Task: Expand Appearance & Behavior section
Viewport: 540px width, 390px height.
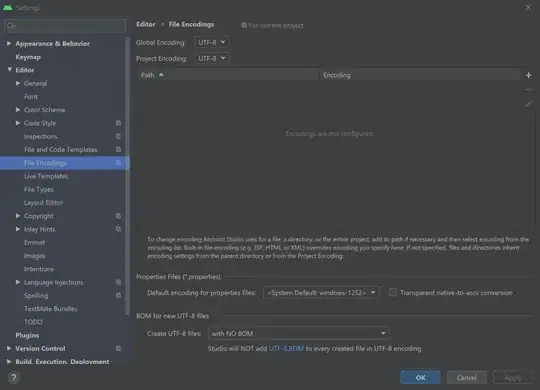Action: (x=9, y=43)
